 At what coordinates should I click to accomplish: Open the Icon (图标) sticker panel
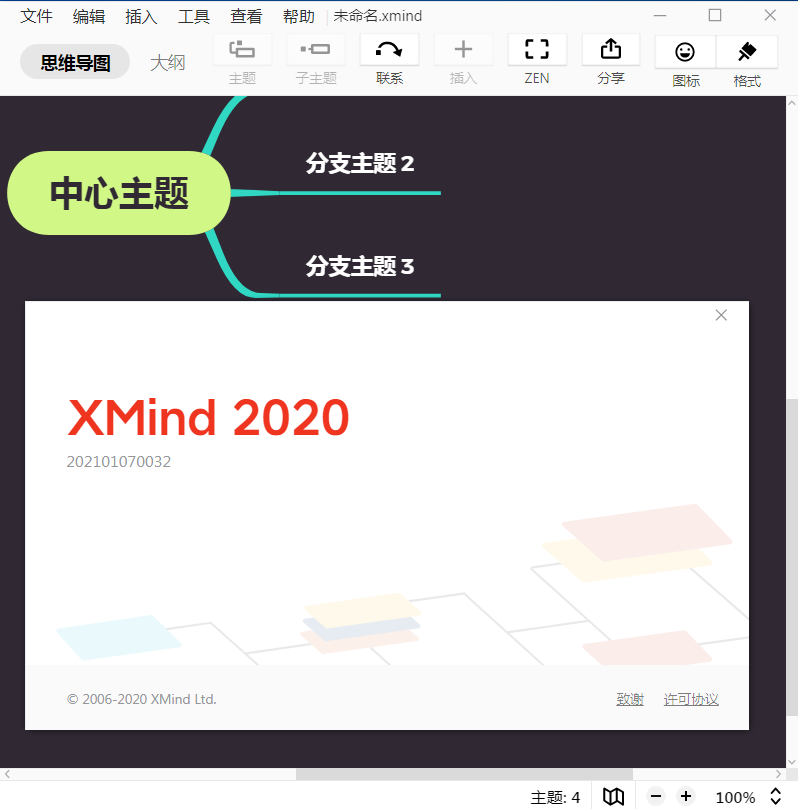685,52
